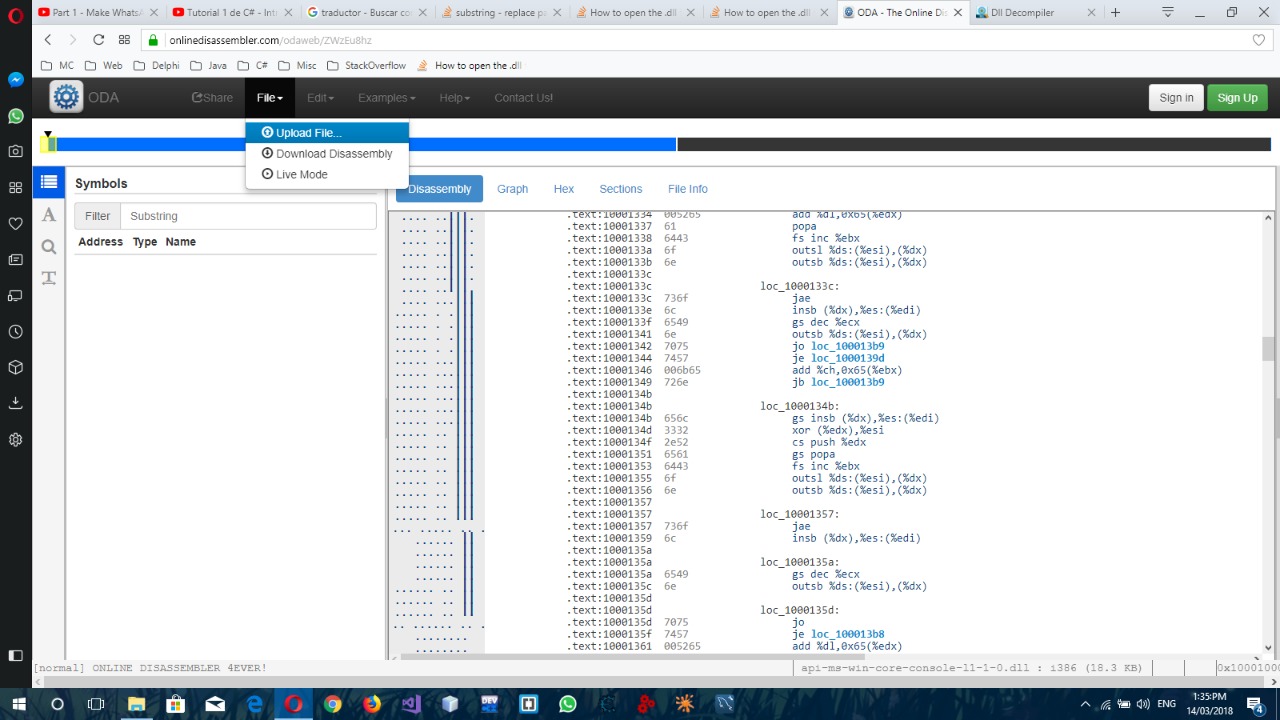The width and height of the screenshot is (1280, 720).
Task: Open the Delphi bookmarks folder
Action: click(x=158, y=65)
